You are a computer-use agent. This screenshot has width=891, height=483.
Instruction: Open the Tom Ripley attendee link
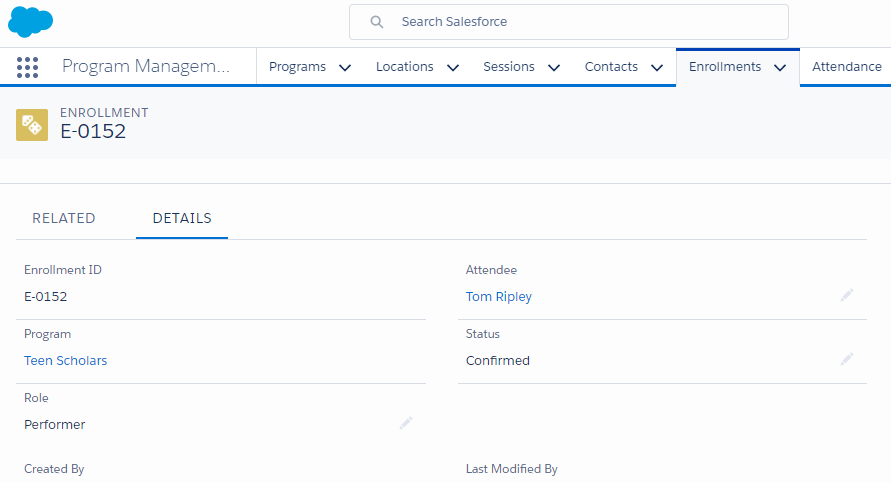(499, 297)
